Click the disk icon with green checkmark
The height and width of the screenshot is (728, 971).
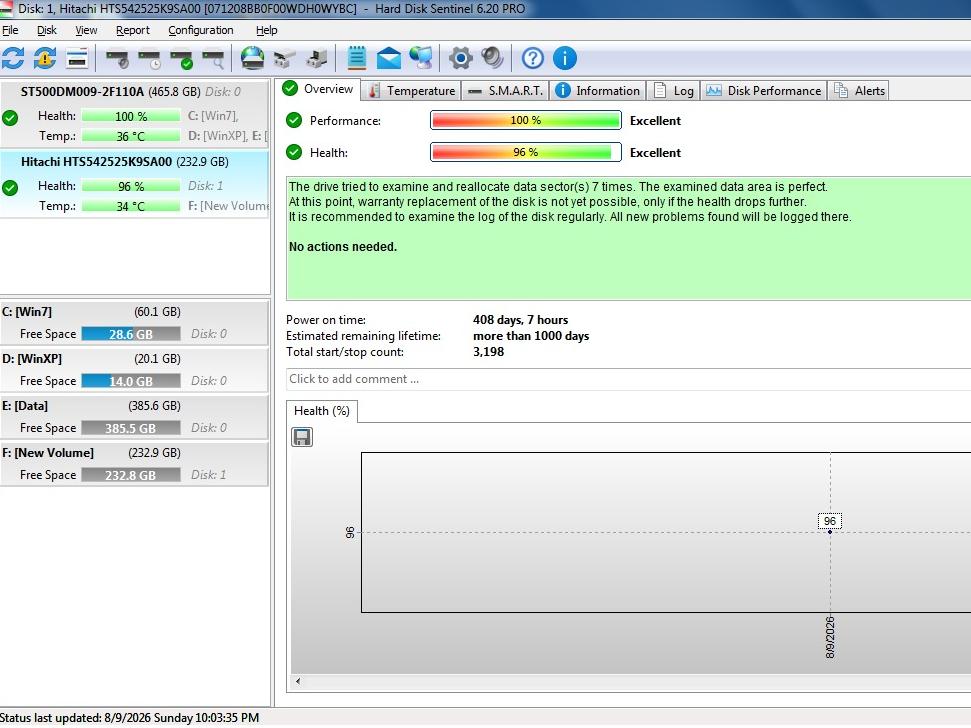(x=181, y=59)
